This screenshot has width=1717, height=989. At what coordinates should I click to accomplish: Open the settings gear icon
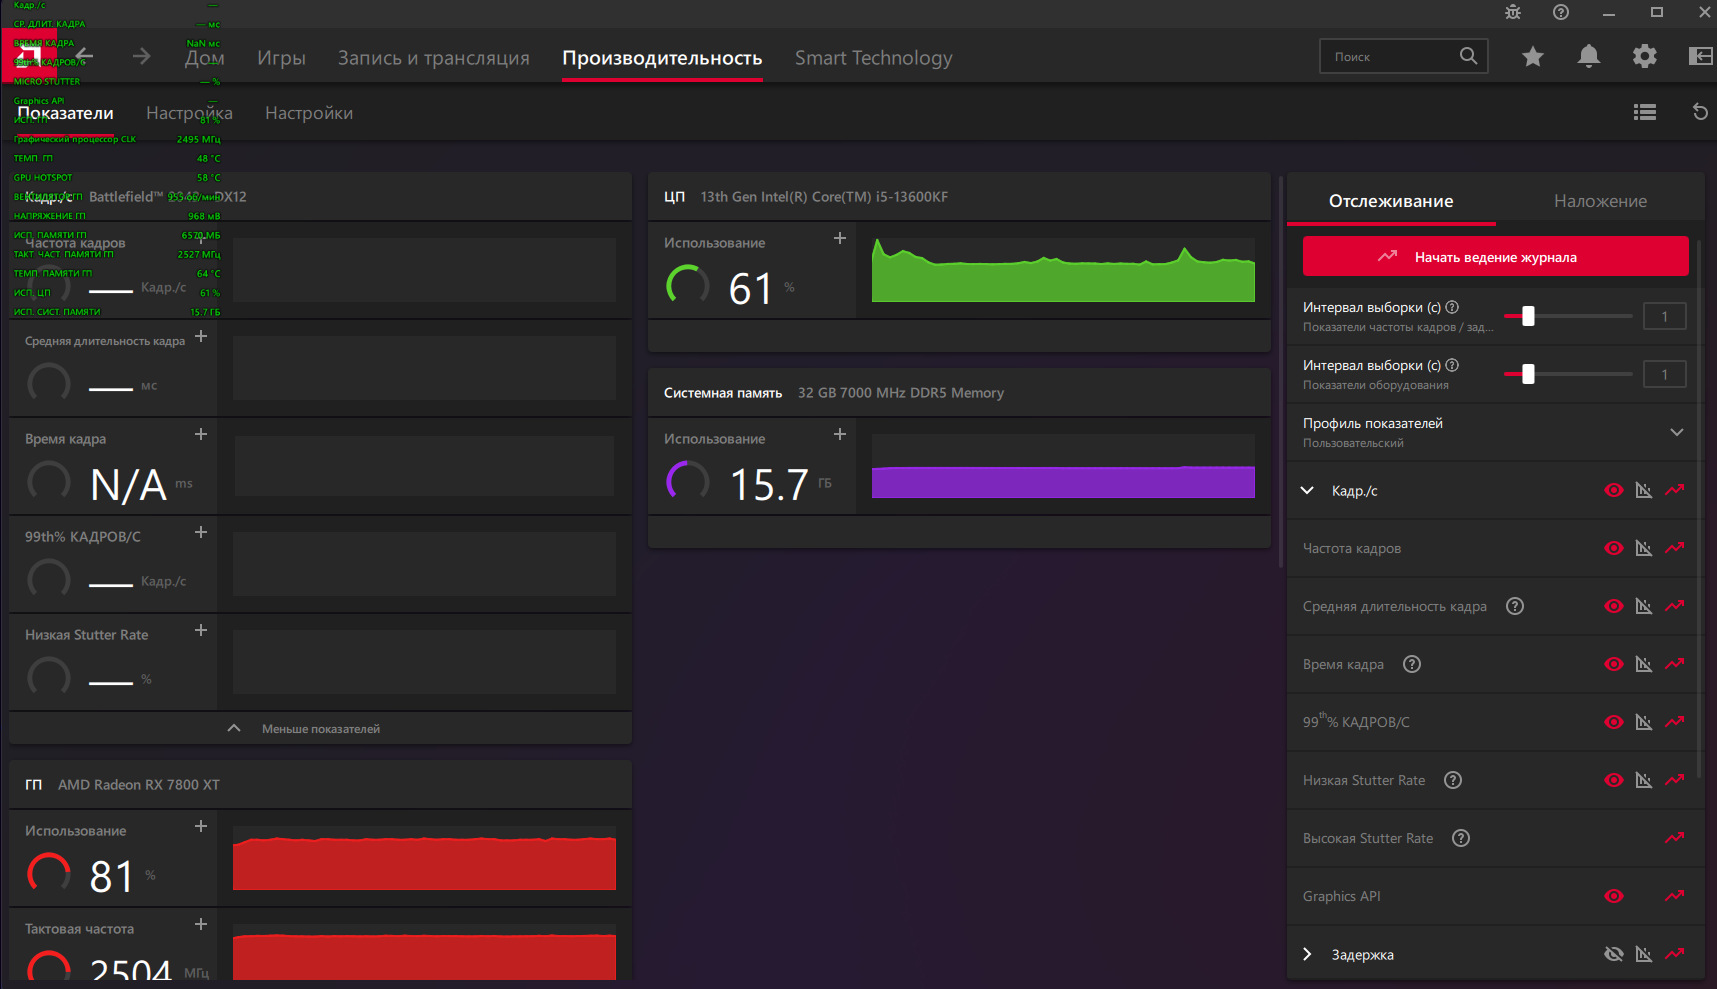[x=1644, y=57]
